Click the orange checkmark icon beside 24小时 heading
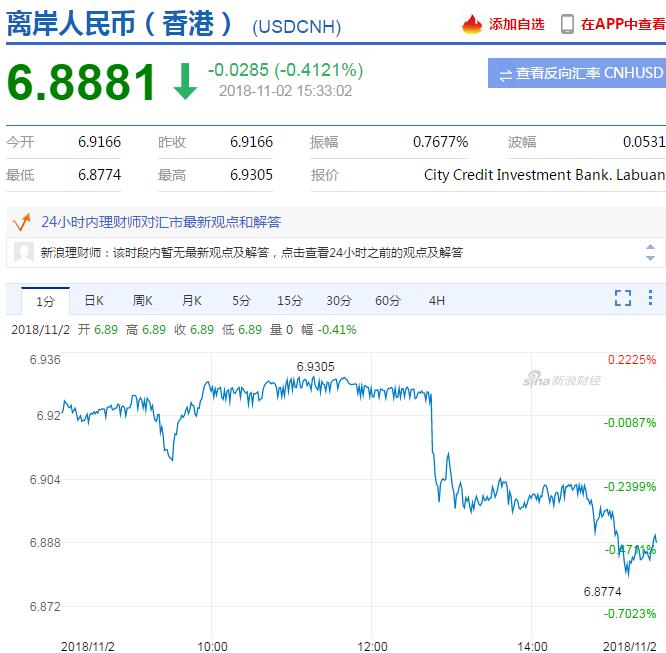 click(x=21, y=221)
